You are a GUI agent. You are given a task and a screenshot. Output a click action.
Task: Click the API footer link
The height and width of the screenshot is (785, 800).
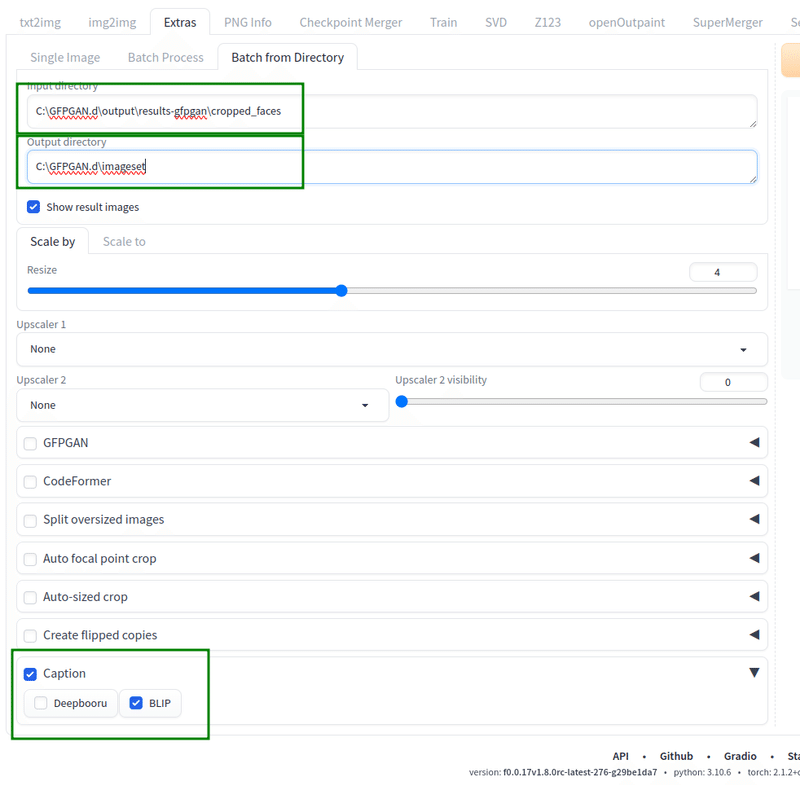click(620, 756)
